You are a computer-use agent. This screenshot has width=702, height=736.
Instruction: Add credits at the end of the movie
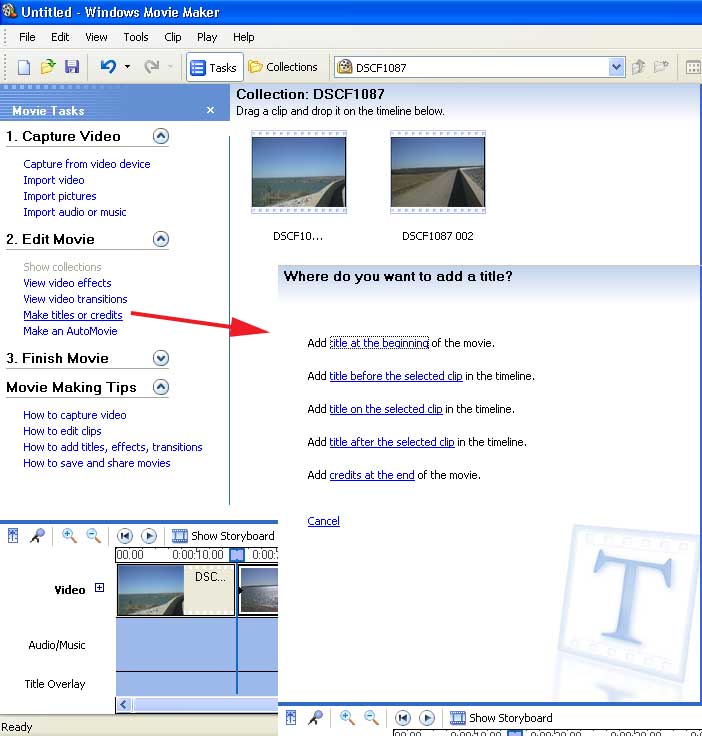click(x=372, y=475)
